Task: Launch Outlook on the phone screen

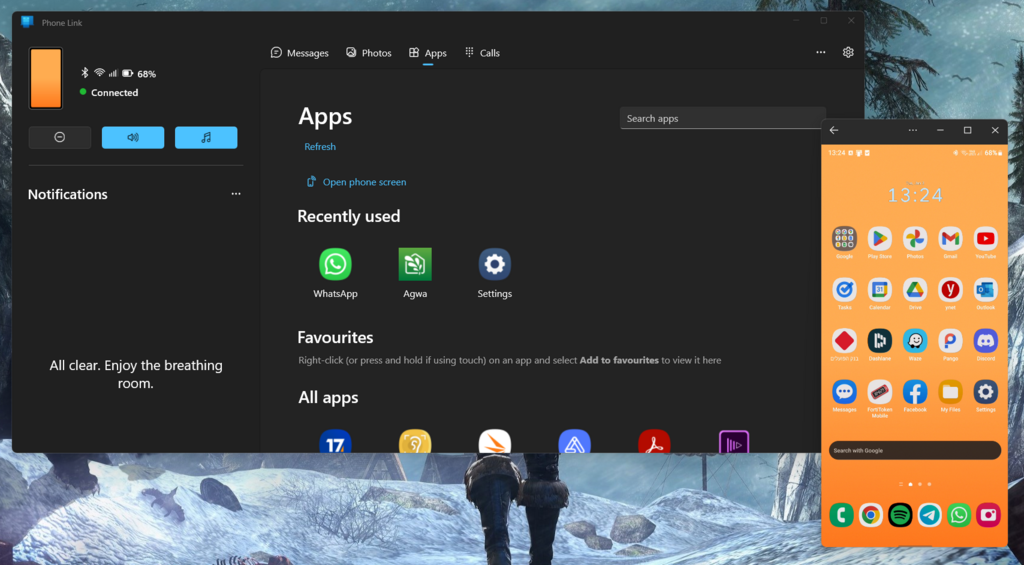Action: tap(985, 289)
